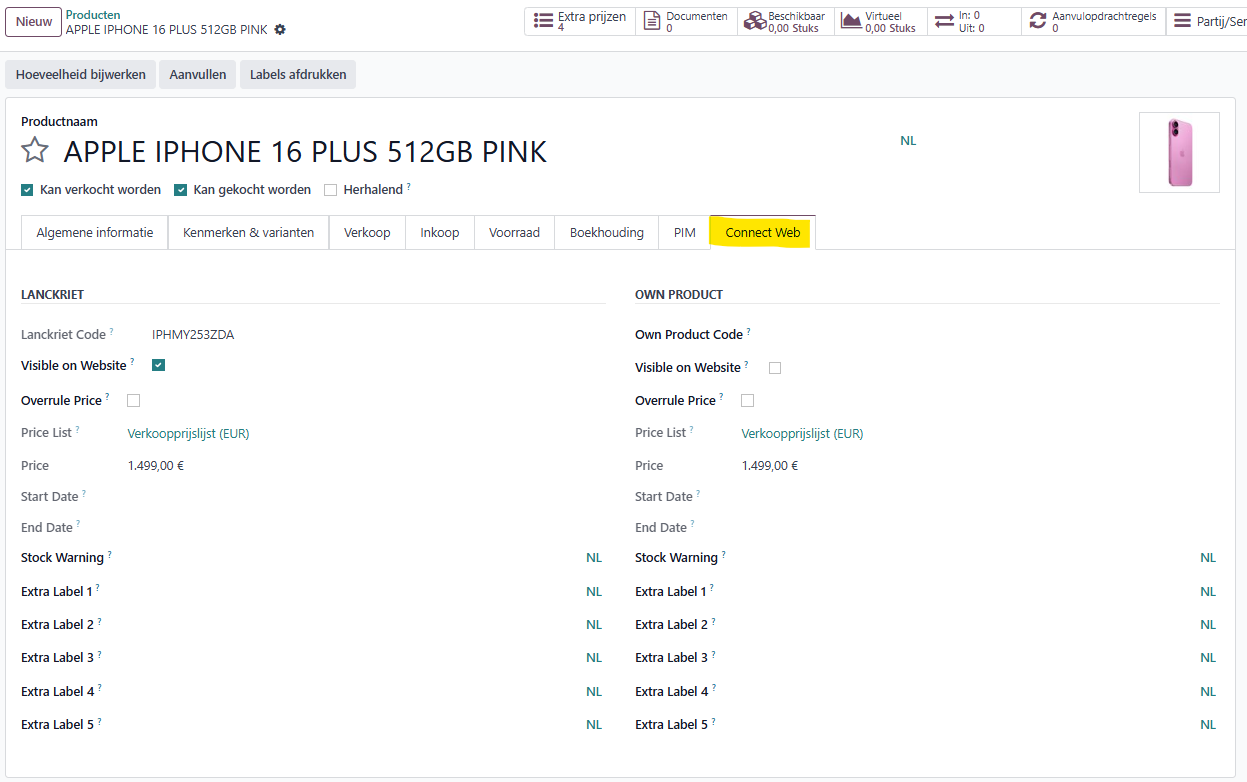This screenshot has height=782, width=1247.
Task: Open Aanvulopdrachtregels reordering rules
Action: [1093, 22]
